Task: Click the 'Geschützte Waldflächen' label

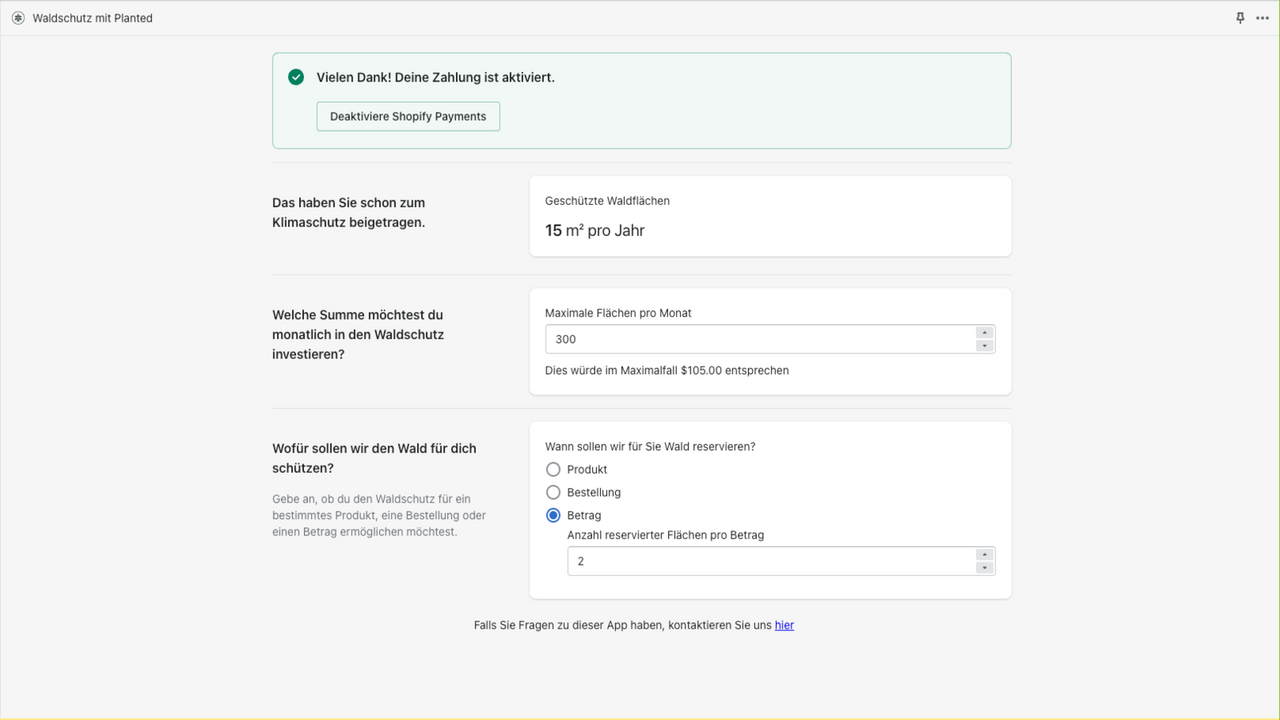Action: point(607,201)
